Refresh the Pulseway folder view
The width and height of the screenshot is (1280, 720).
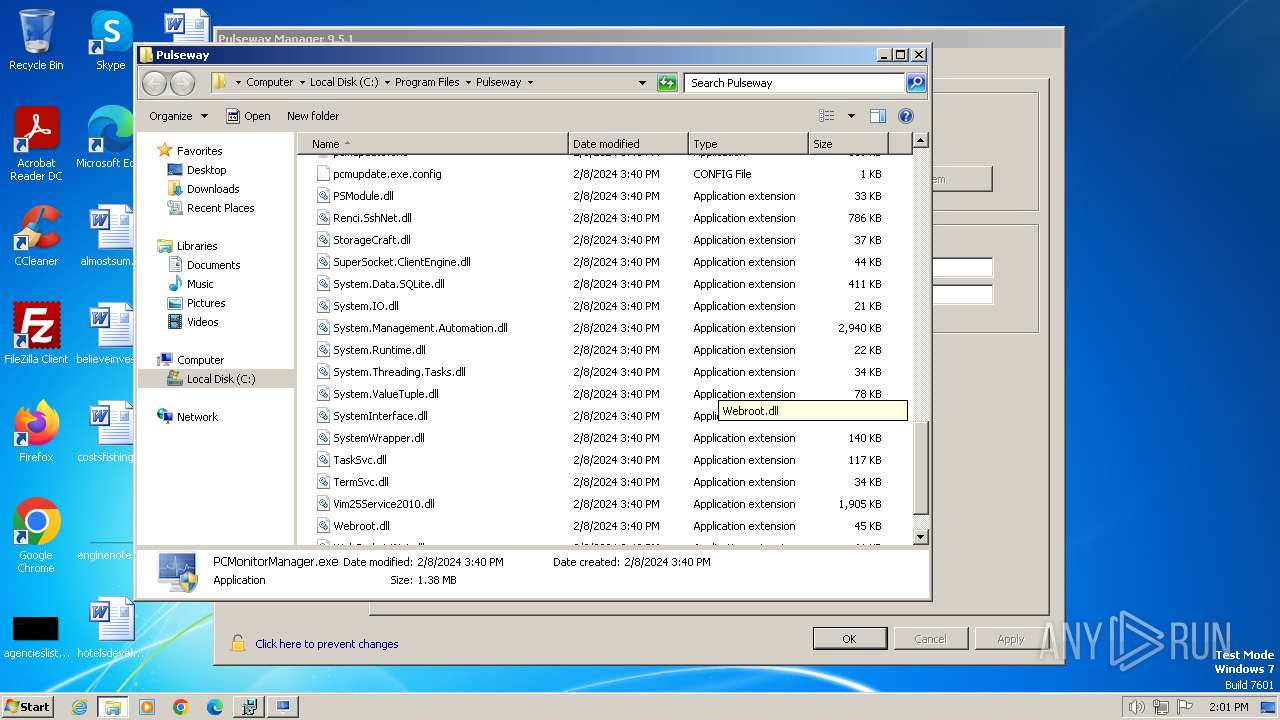(667, 83)
